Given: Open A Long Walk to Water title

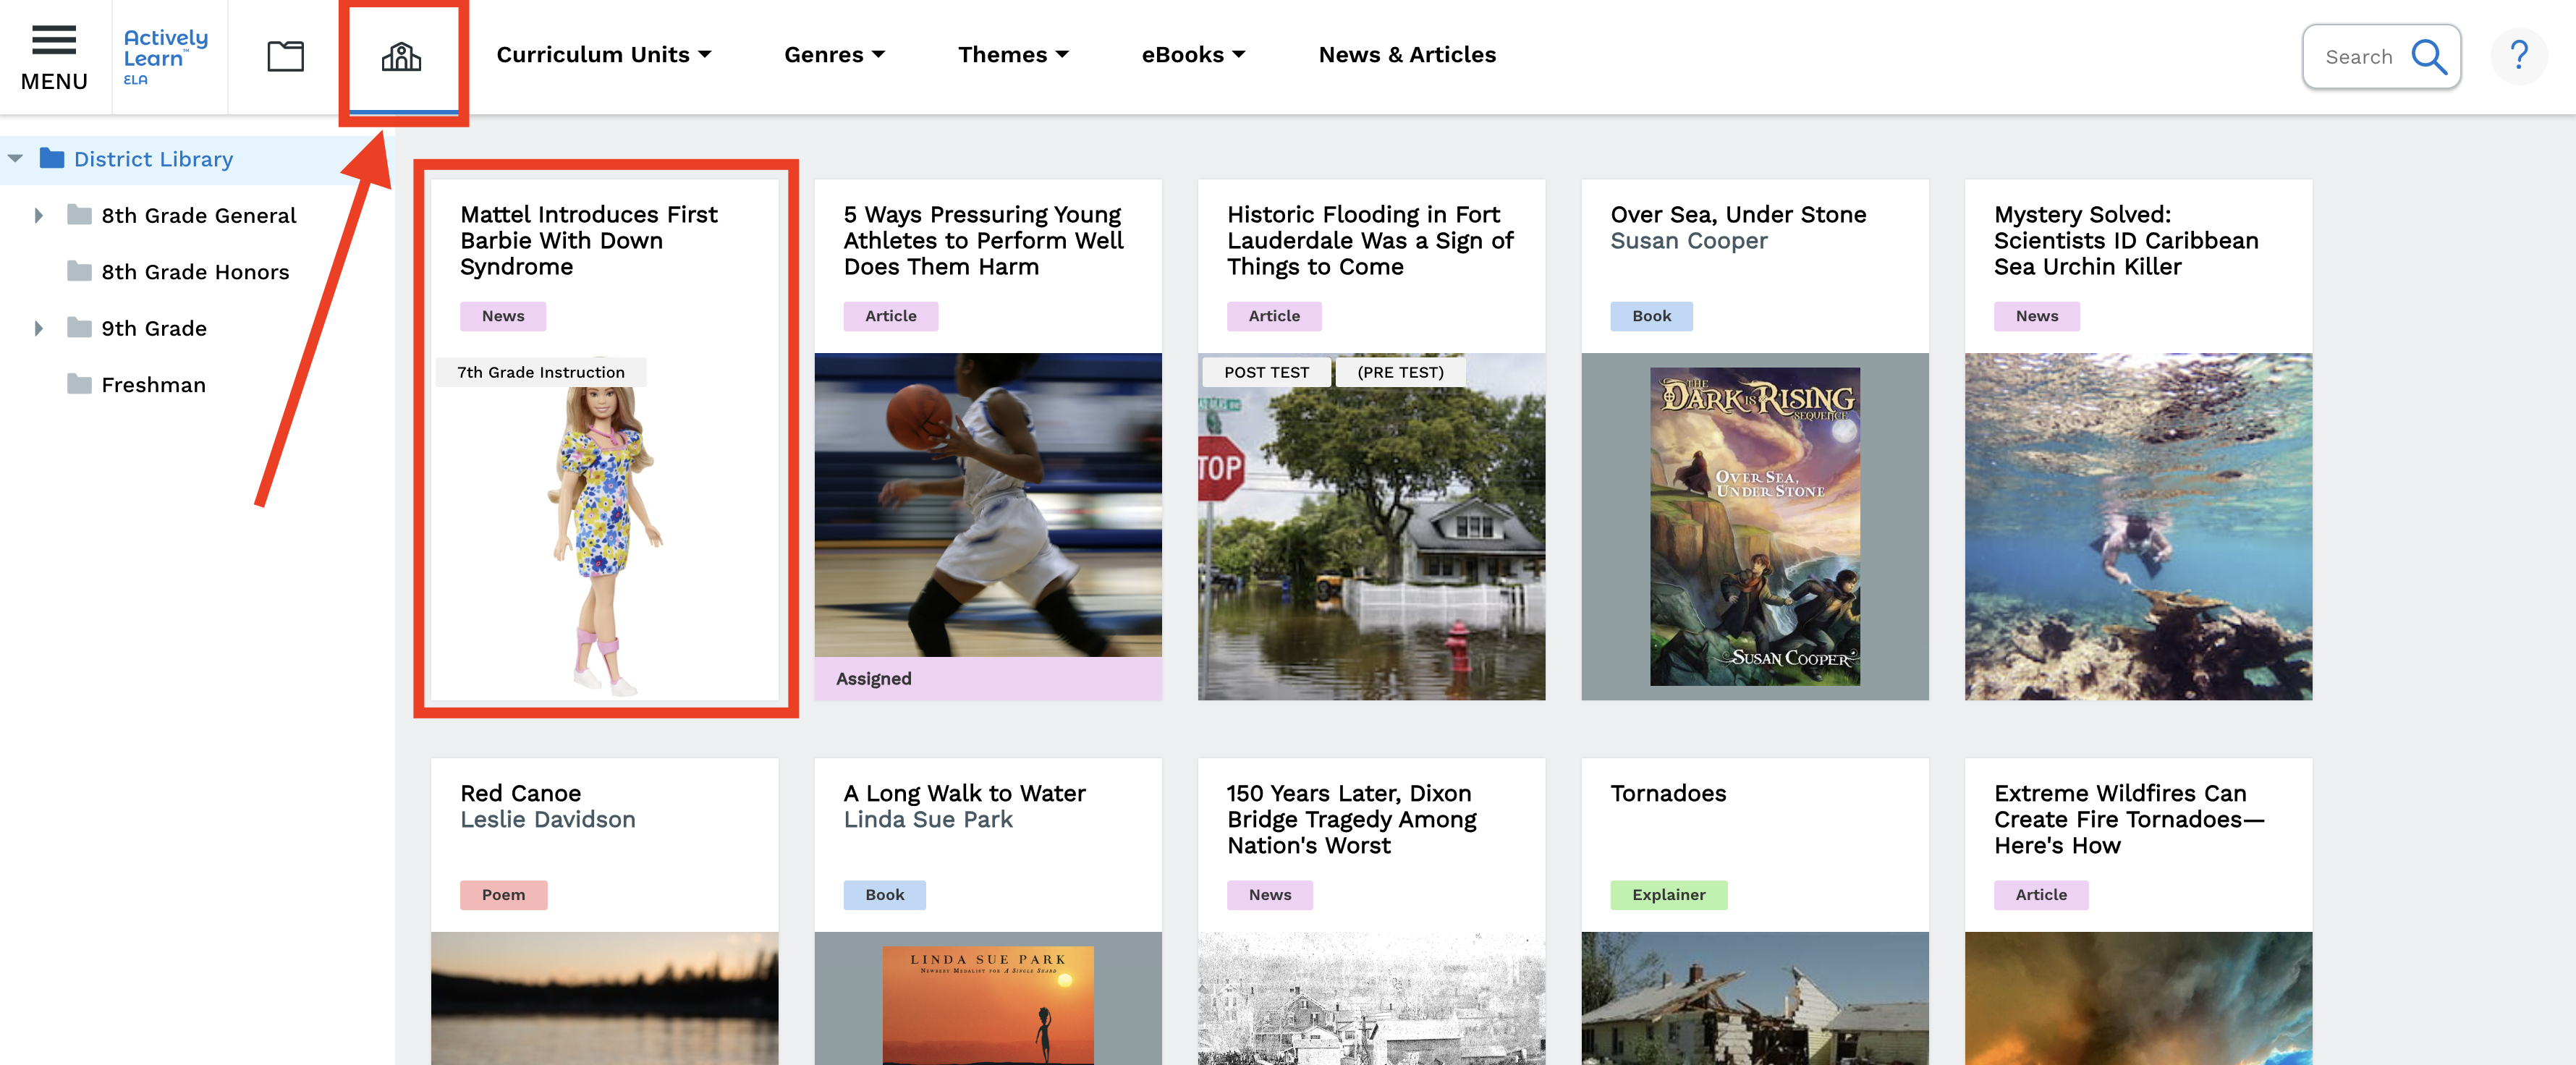Looking at the screenshot, I should click(x=964, y=793).
